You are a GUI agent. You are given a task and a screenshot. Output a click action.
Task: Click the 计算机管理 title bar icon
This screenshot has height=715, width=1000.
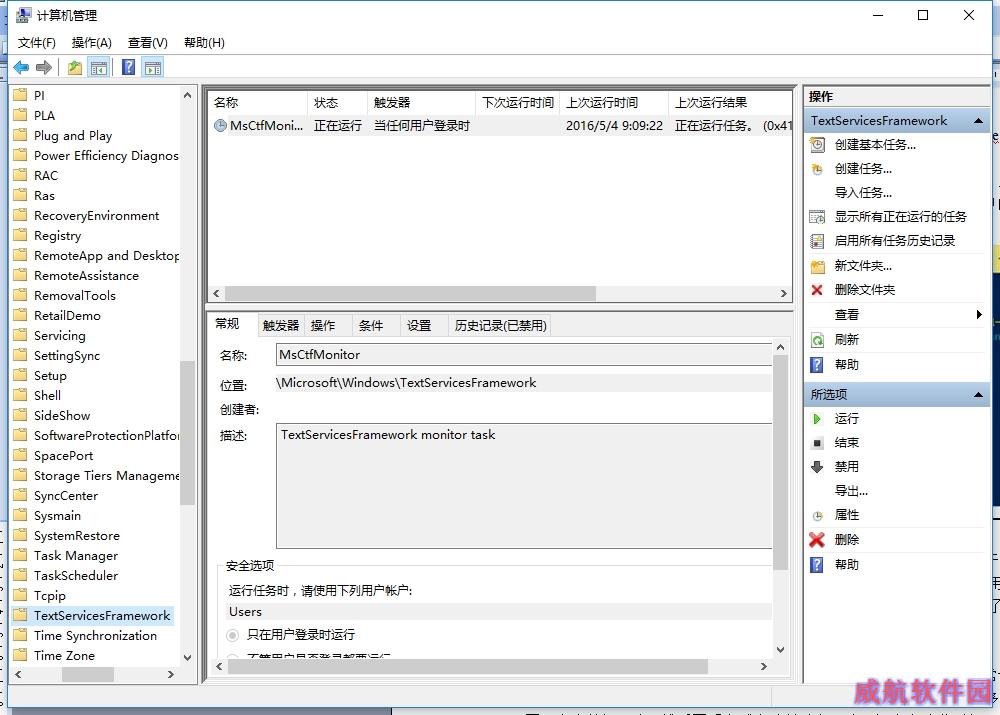coord(23,15)
